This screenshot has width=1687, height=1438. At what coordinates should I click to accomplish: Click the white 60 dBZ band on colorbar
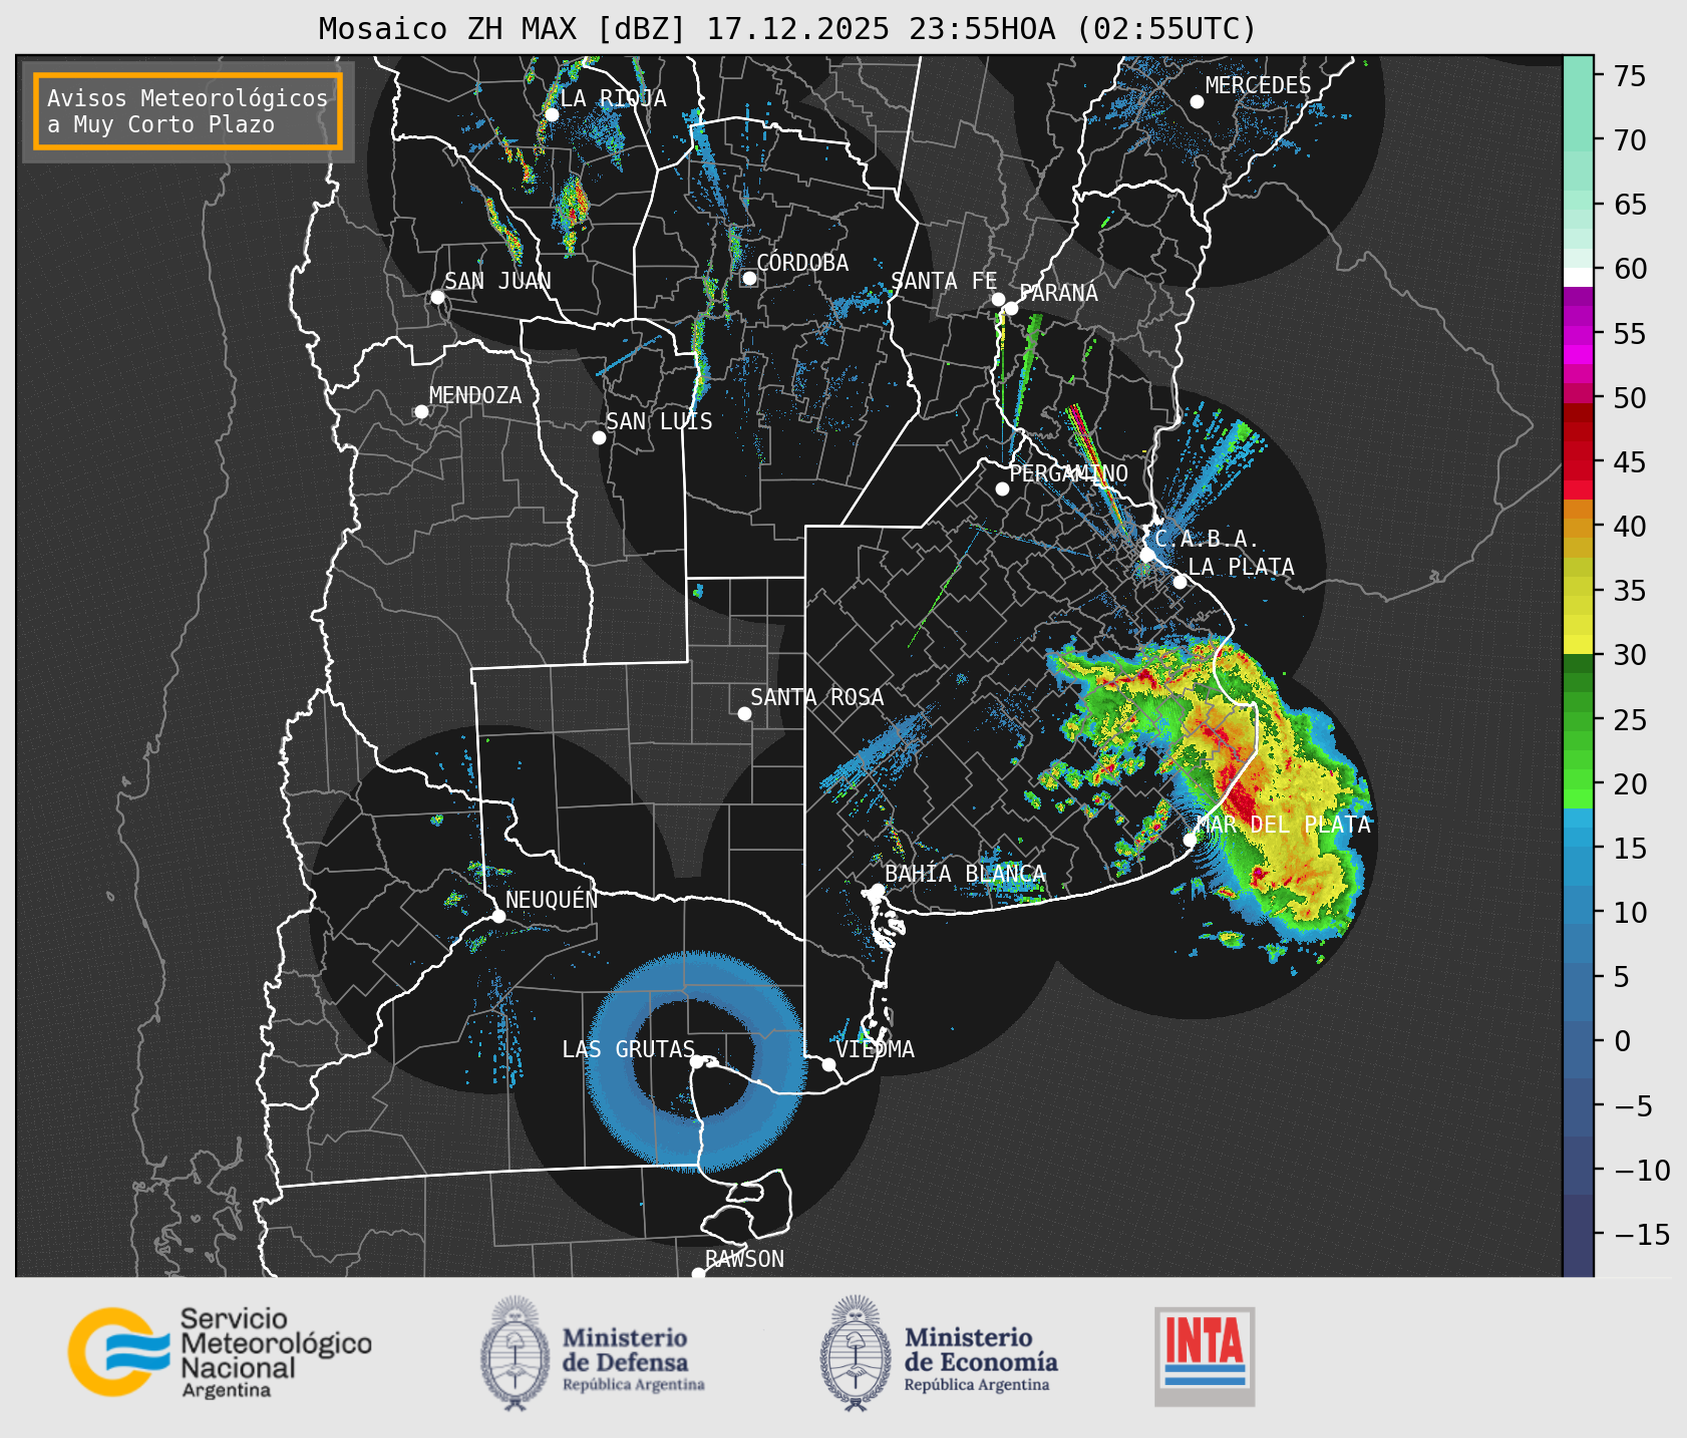click(x=1578, y=276)
